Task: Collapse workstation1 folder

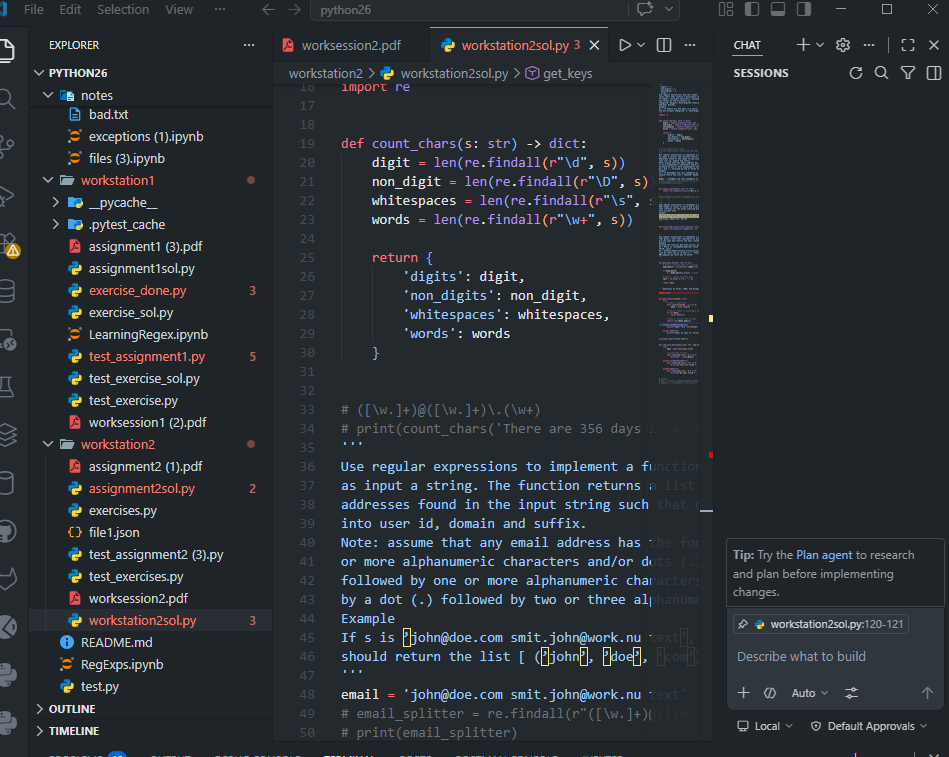Action: pyautogui.click(x=48, y=180)
